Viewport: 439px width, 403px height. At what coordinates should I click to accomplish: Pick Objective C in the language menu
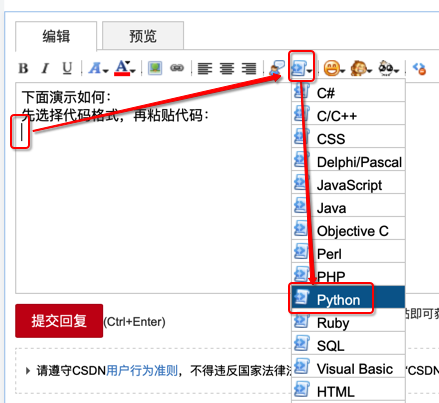348,229
